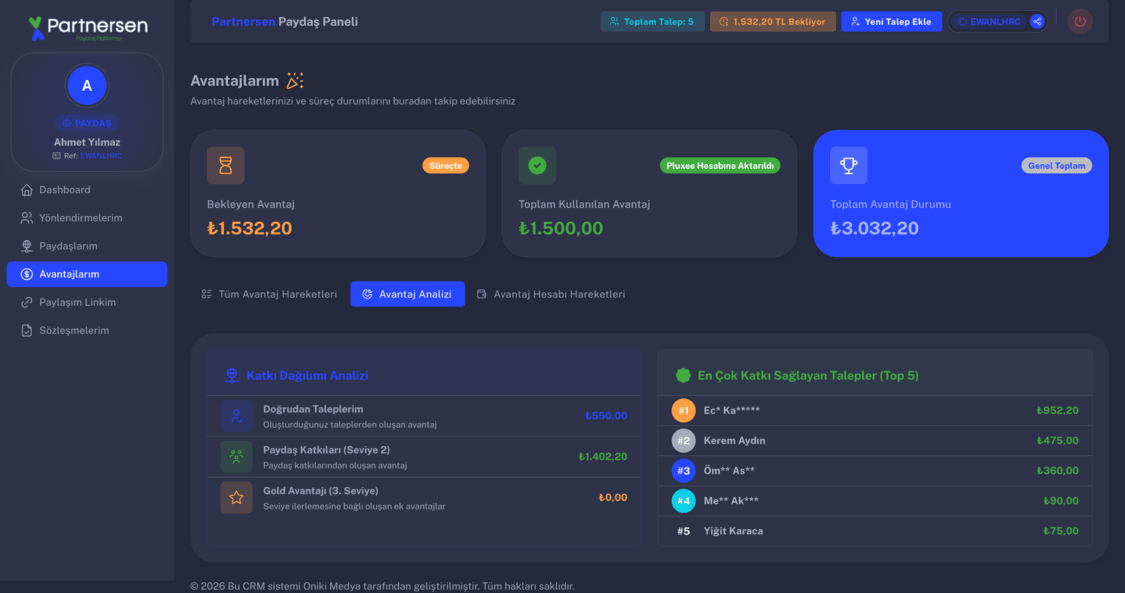Click the #4 rank badge for Me** Ak***
The width and height of the screenshot is (1125, 593).
683,501
